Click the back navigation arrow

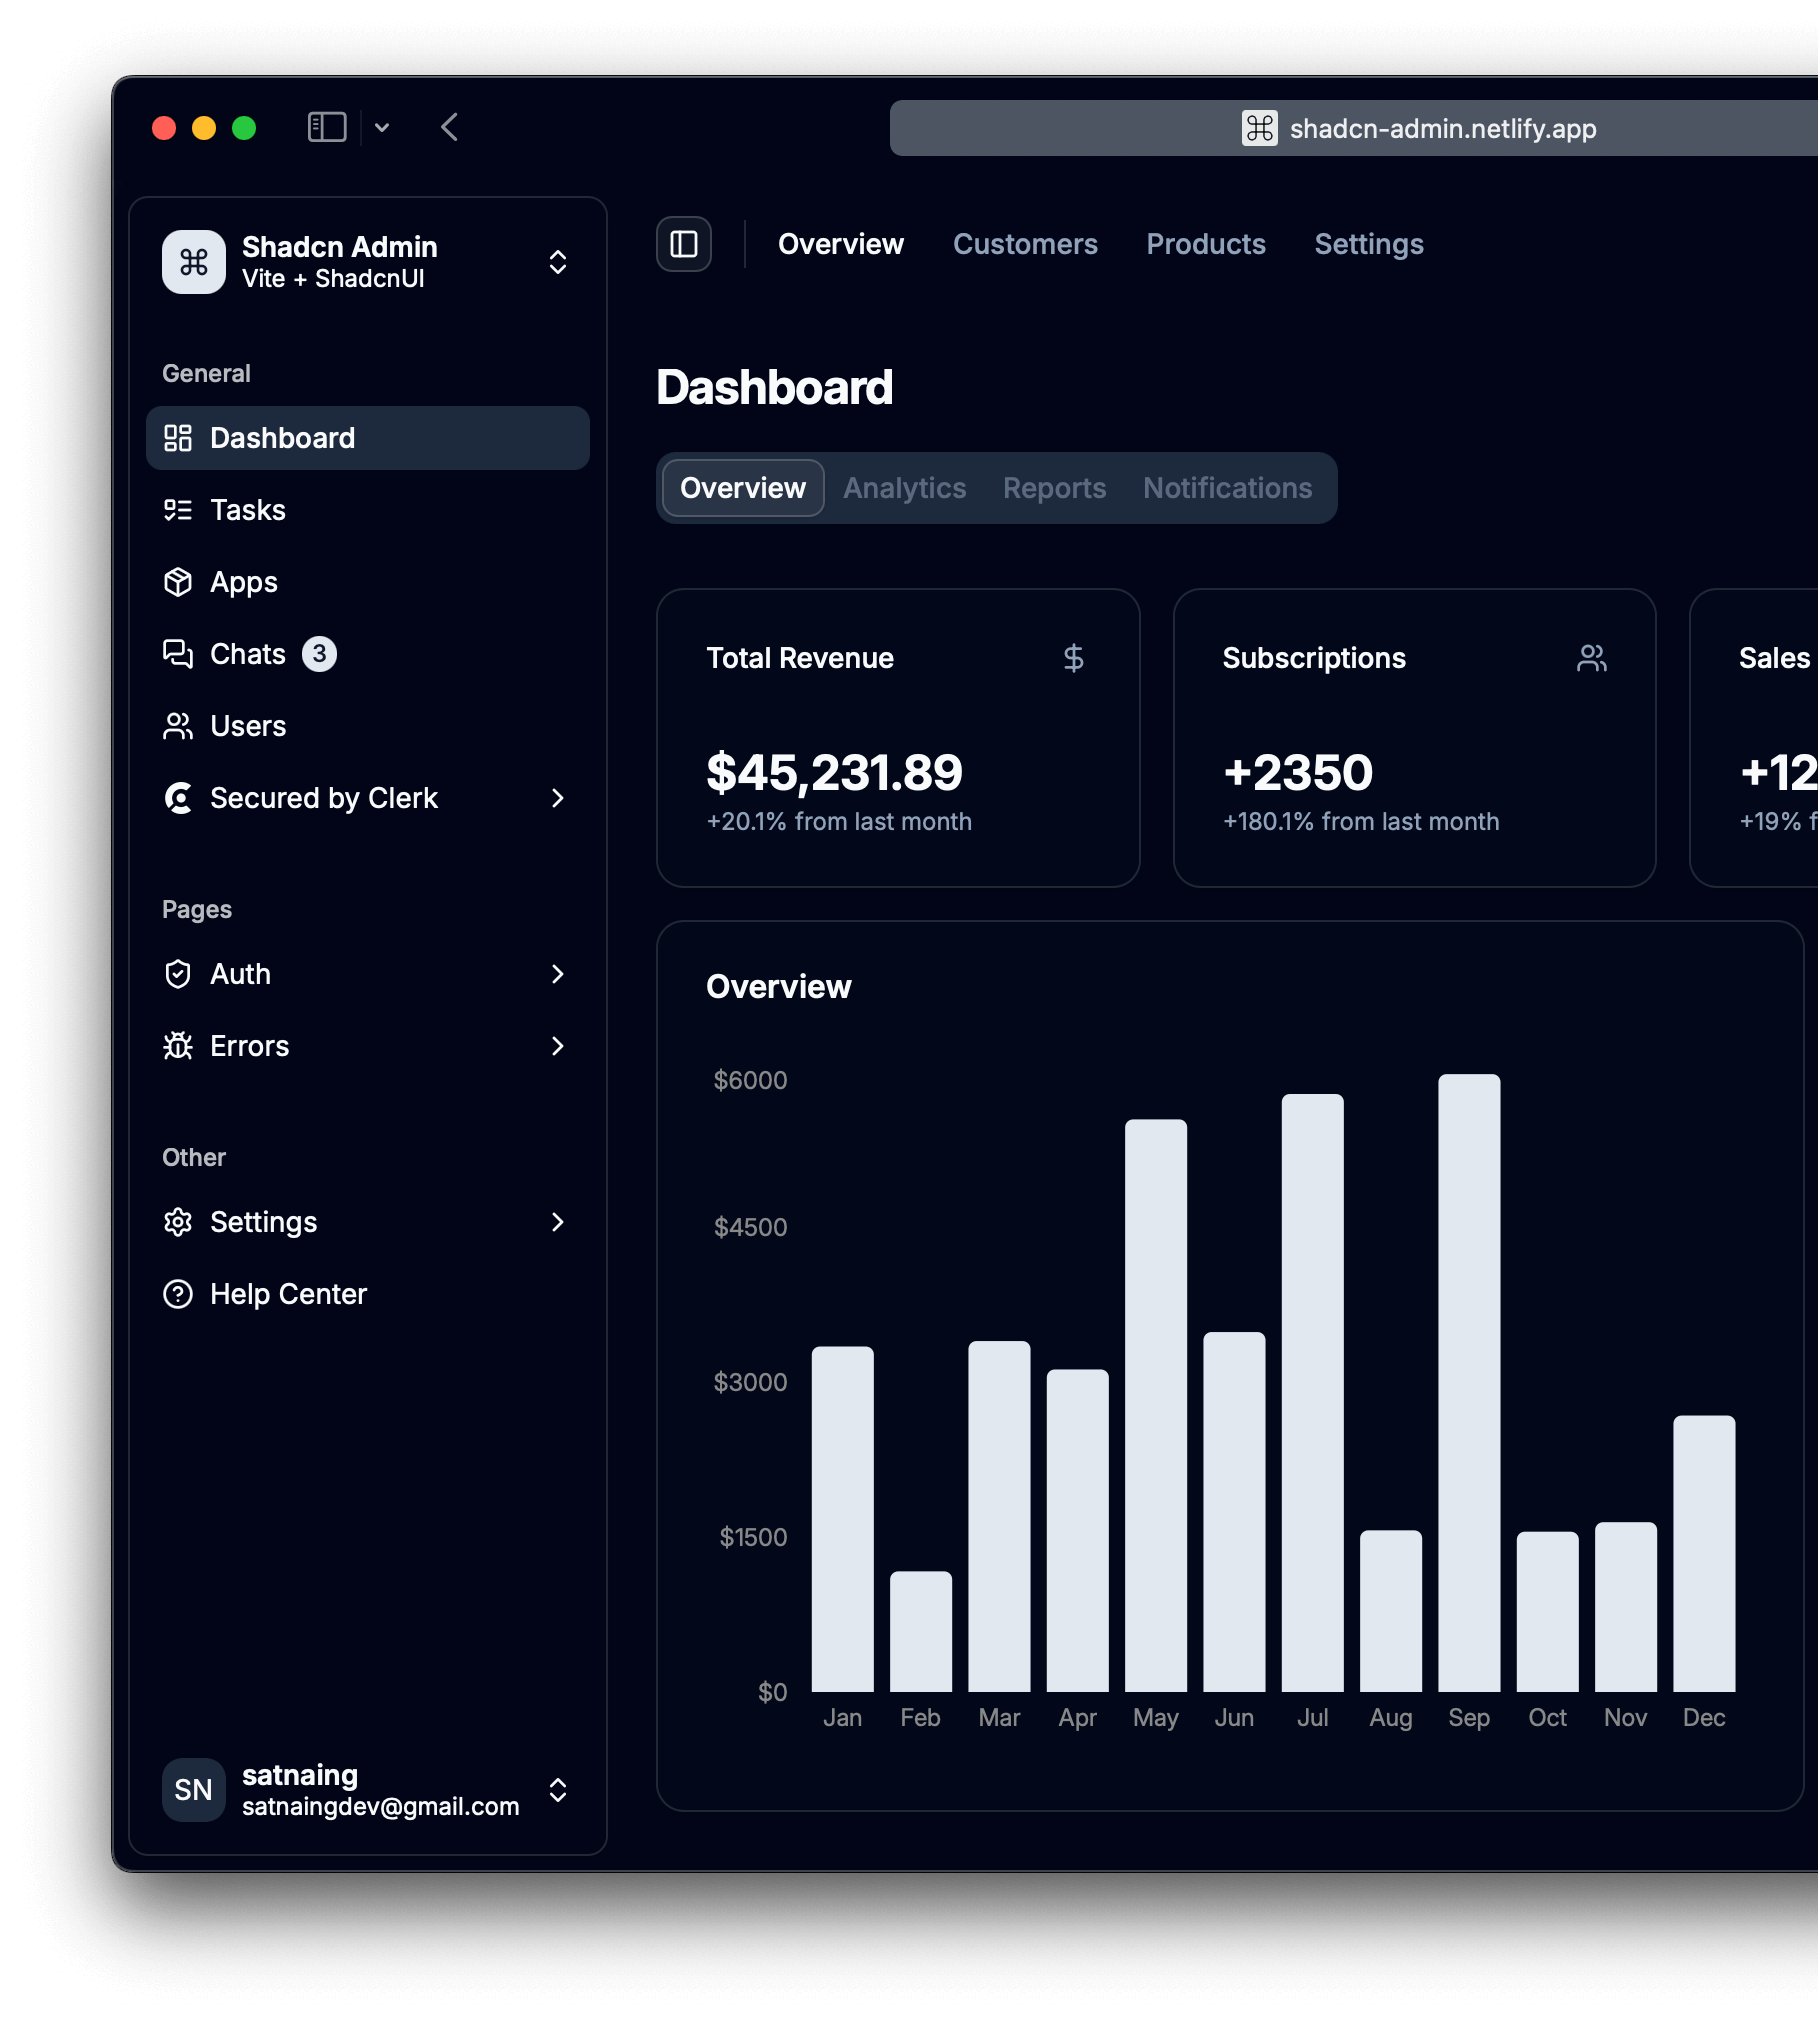(x=448, y=127)
